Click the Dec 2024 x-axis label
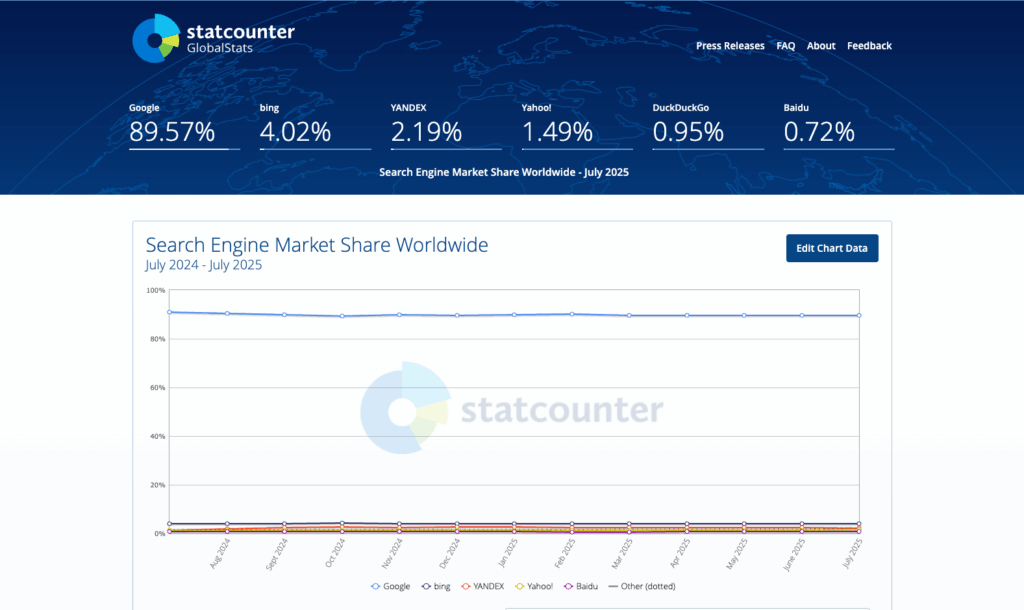This screenshot has height=610, width=1024. click(x=449, y=554)
